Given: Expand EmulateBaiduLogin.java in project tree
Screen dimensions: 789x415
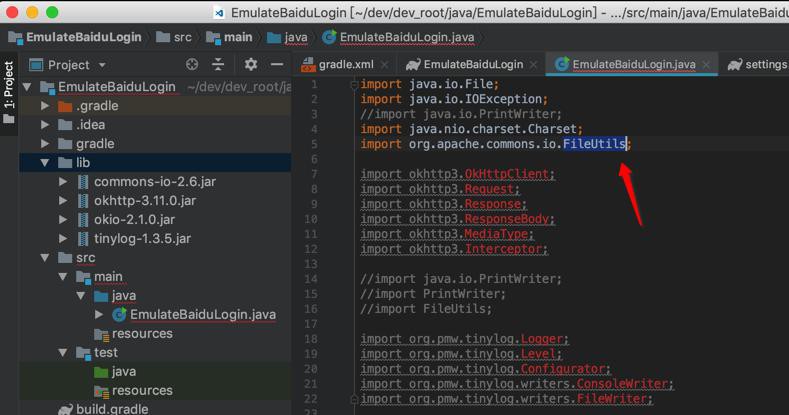Looking at the screenshot, I should click(x=99, y=314).
